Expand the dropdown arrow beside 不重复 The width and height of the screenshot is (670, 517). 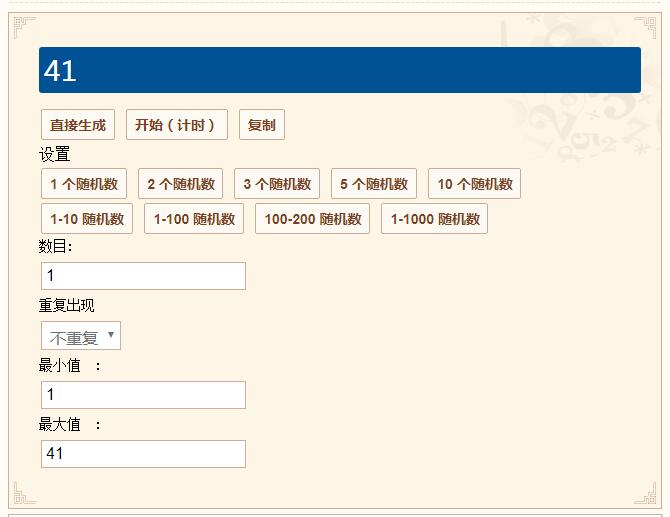111,335
